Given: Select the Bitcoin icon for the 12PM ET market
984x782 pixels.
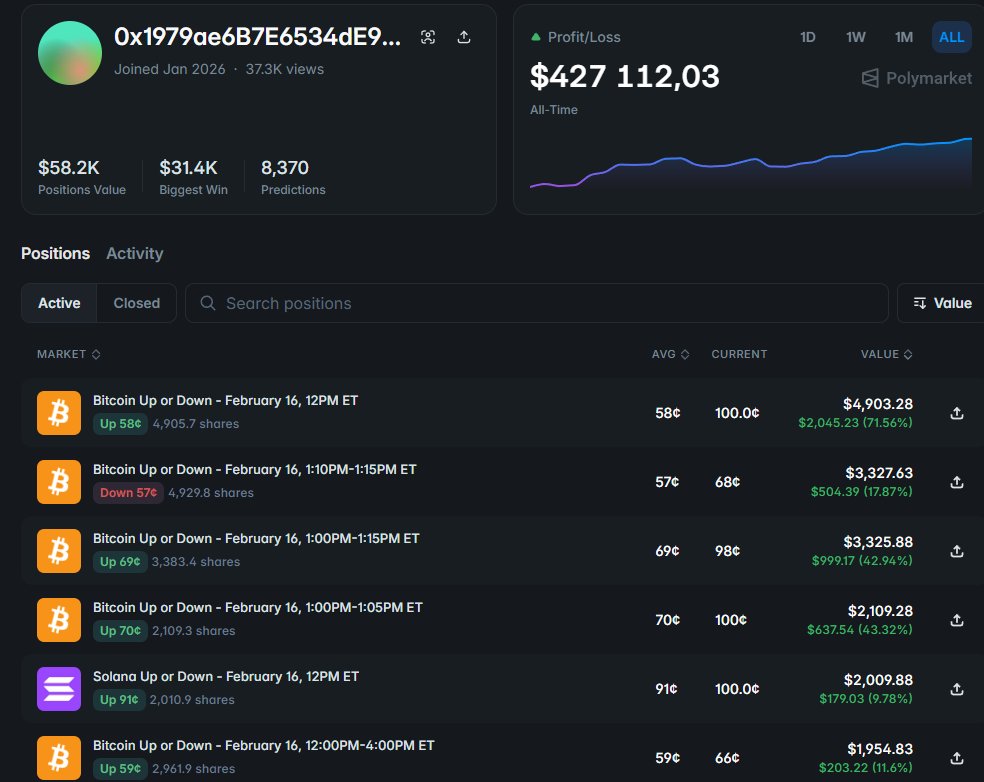Looking at the screenshot, I should (x=58, y=411).
